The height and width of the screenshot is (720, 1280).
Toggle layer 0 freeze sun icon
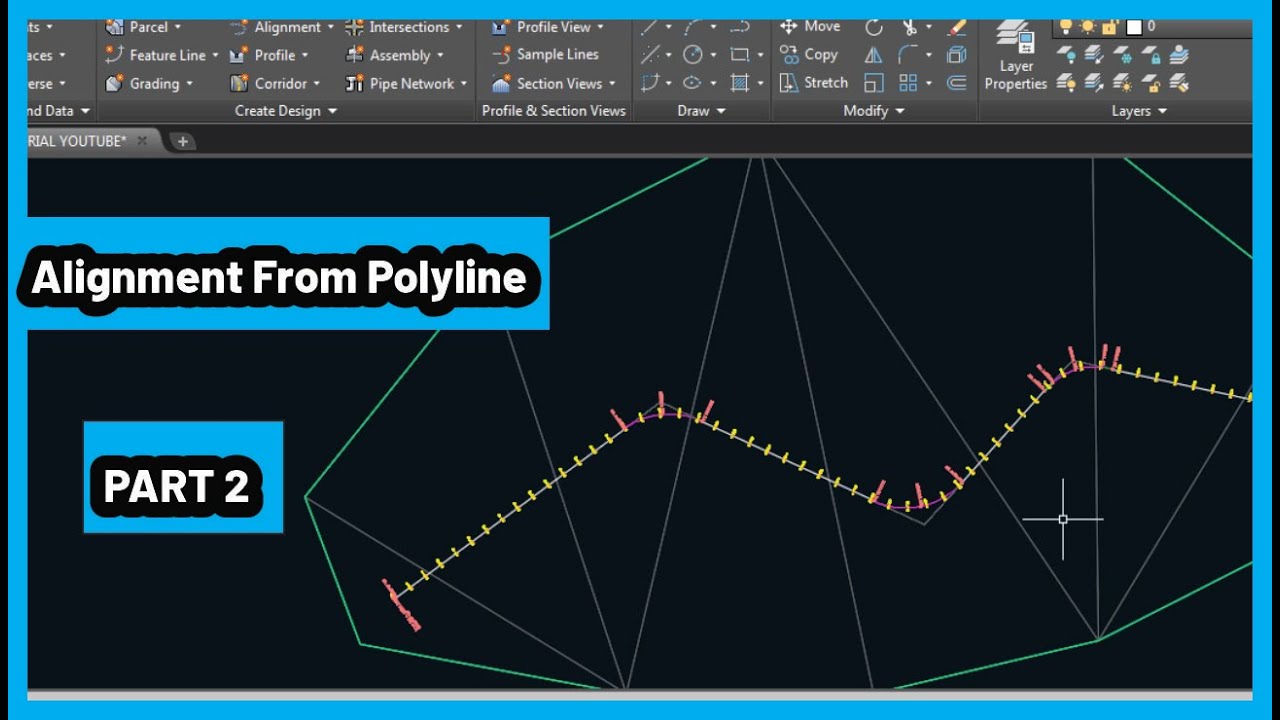click(x=1087, y=26)
